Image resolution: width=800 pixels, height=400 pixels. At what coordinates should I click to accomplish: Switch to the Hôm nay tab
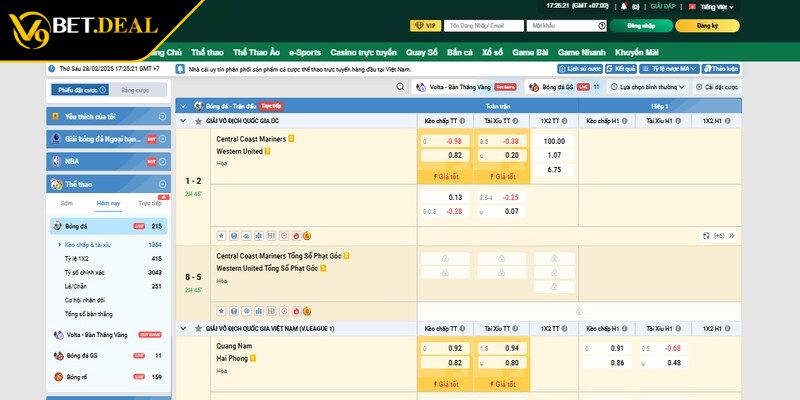108,203
